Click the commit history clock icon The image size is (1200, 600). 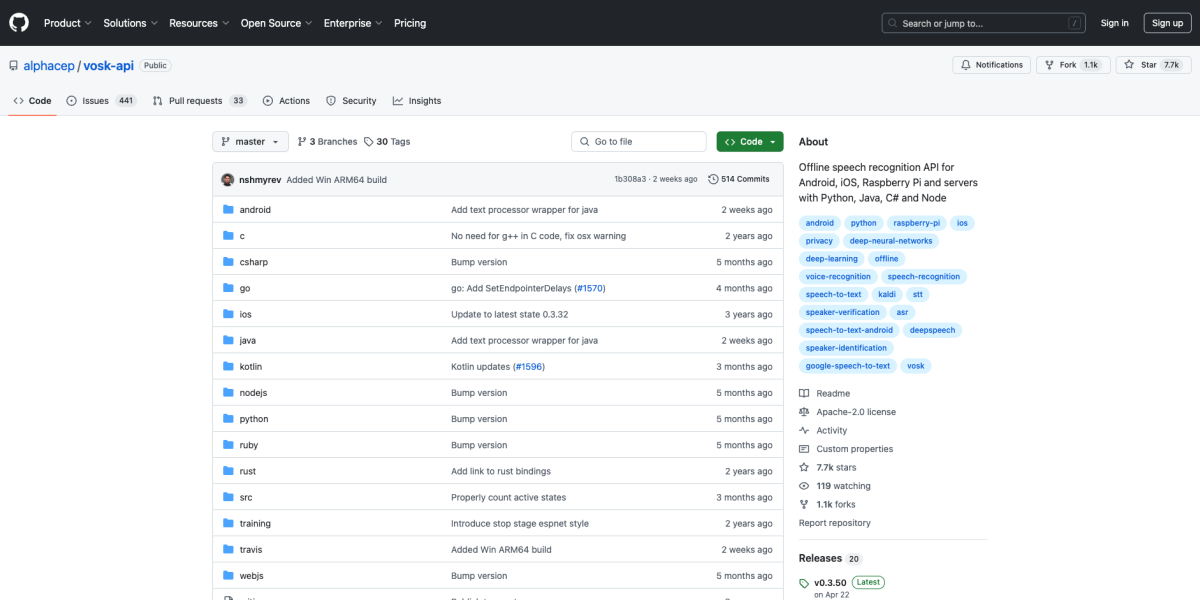point(713,179)
